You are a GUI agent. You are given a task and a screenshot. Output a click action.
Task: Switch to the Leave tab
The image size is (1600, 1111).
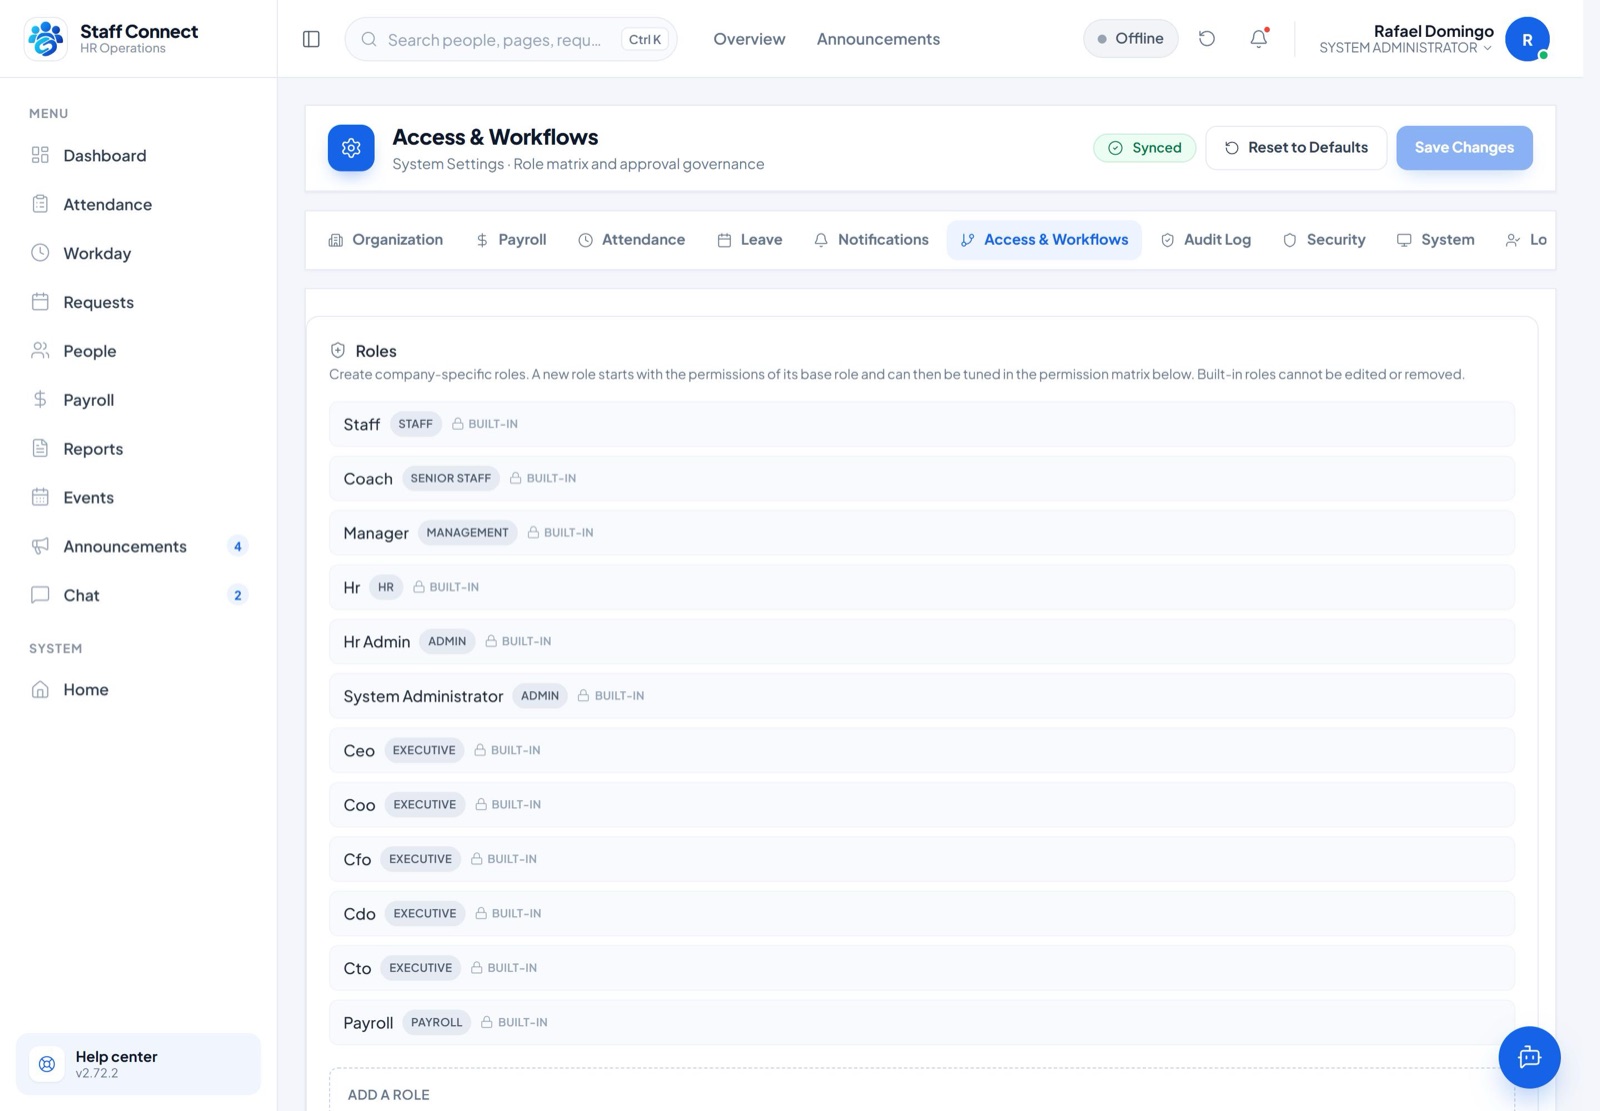pos(750,240)
